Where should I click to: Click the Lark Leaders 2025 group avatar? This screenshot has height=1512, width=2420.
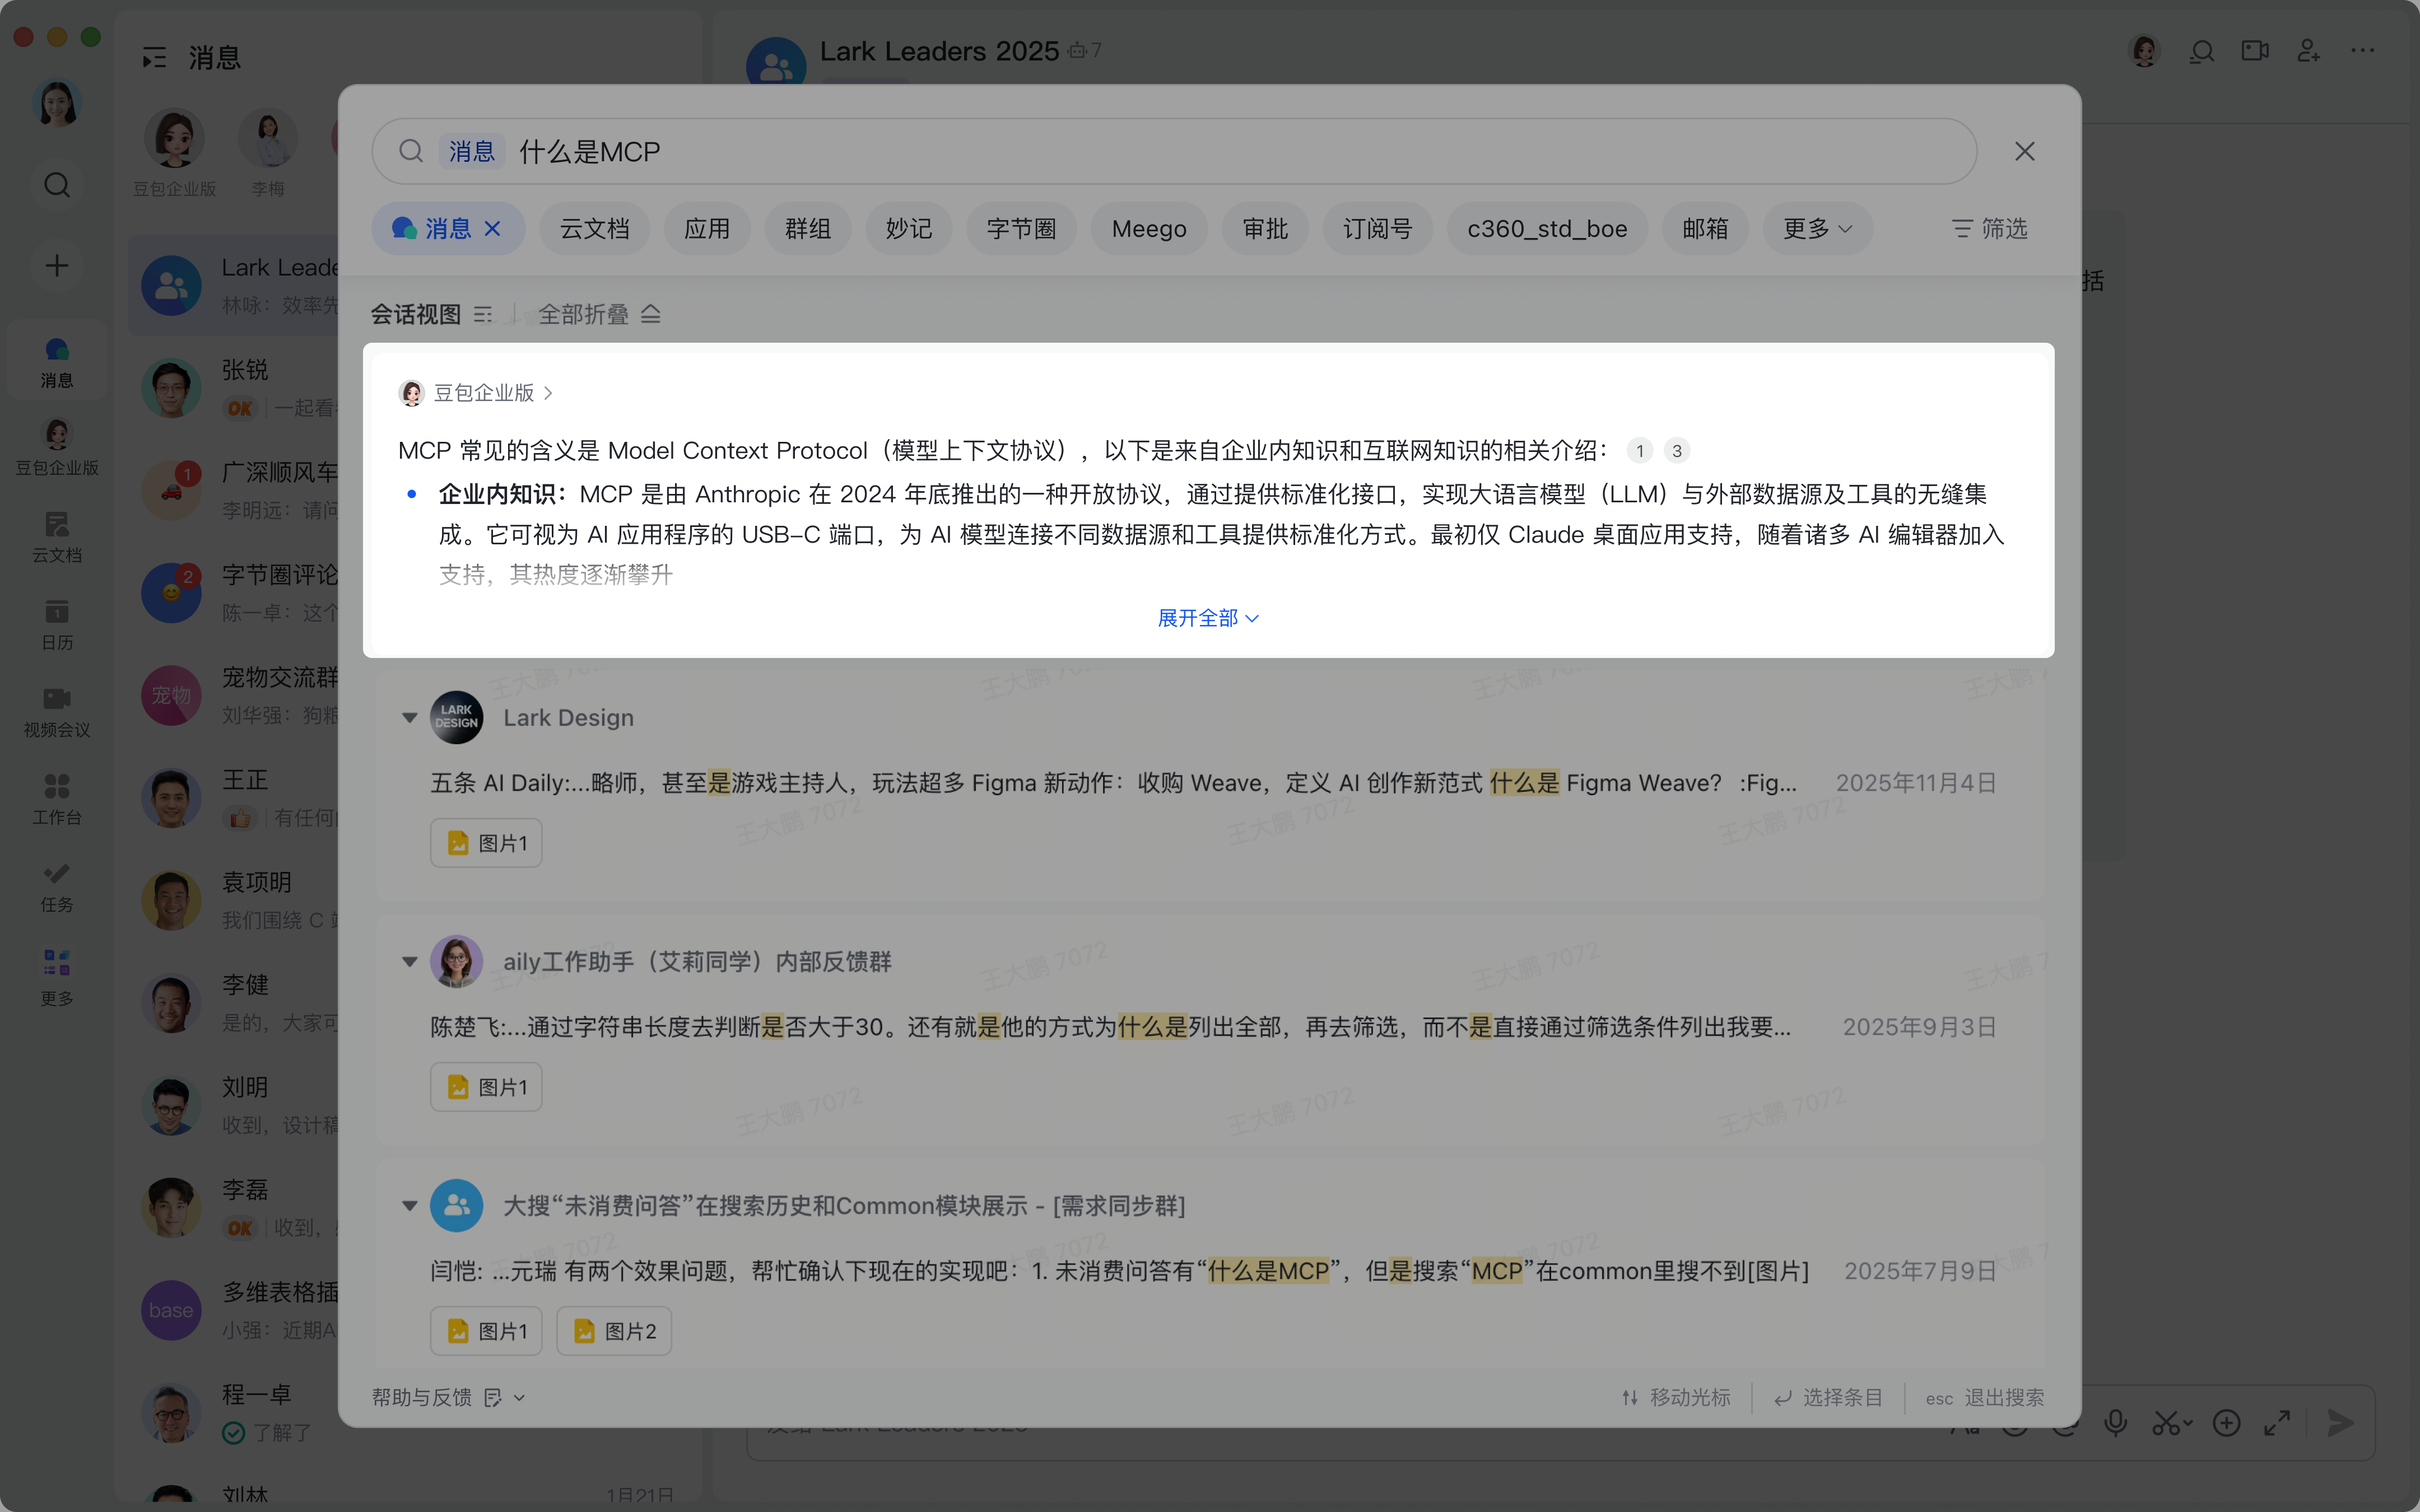(x=776, y=62)
